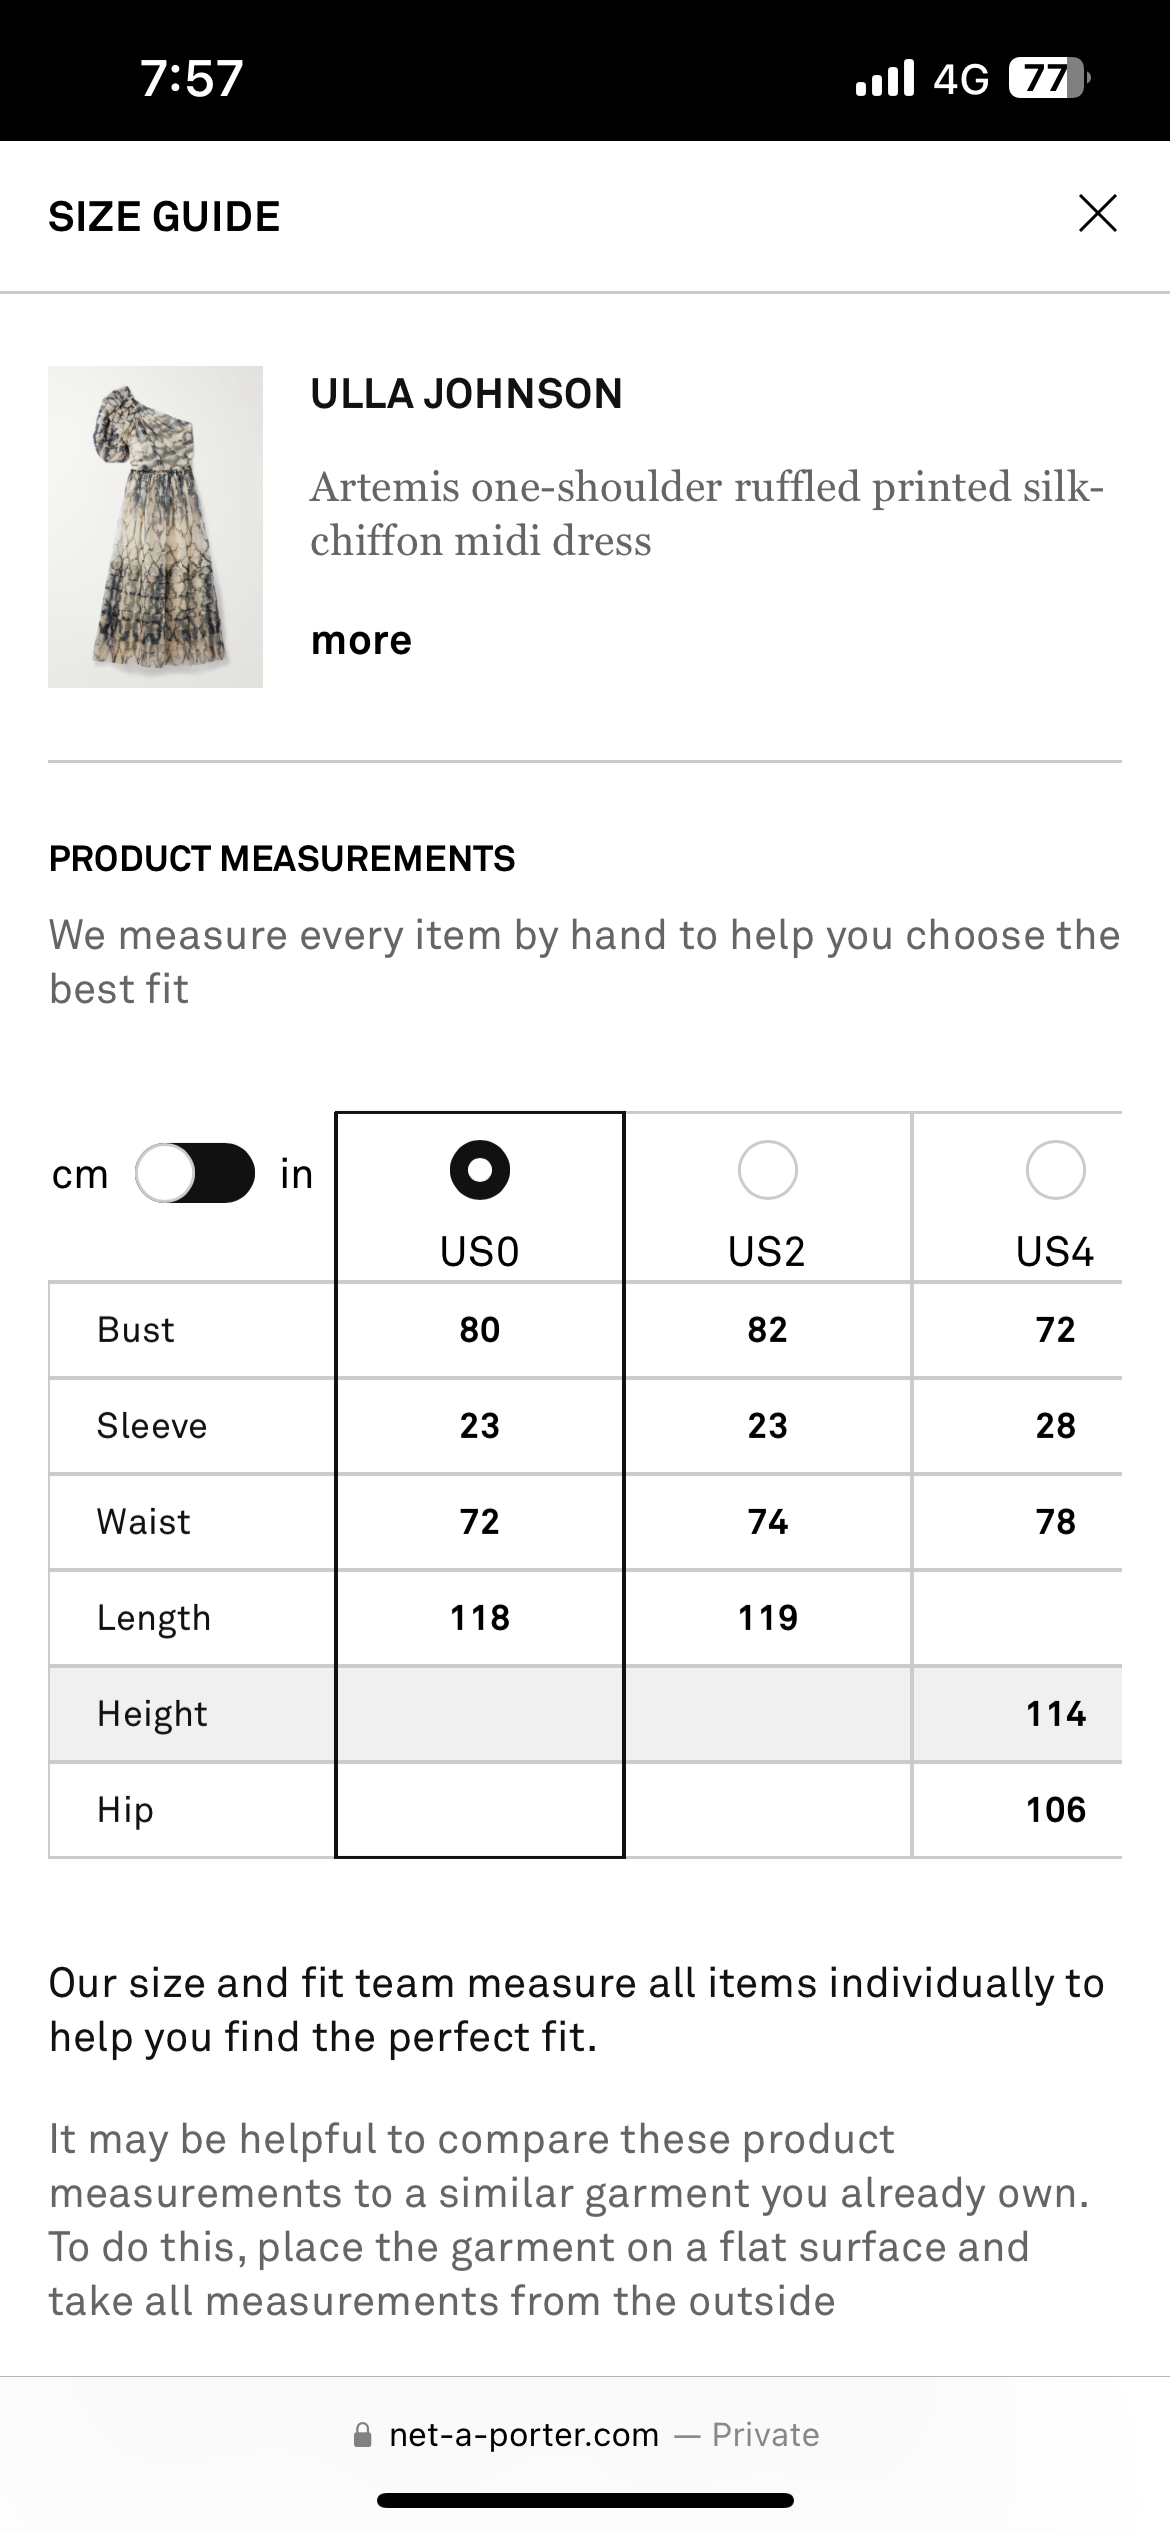Tap the US4 column header label
Viewport: 1170px width, 2532px height.
pyautogui.click(x=1055, y=1251)
